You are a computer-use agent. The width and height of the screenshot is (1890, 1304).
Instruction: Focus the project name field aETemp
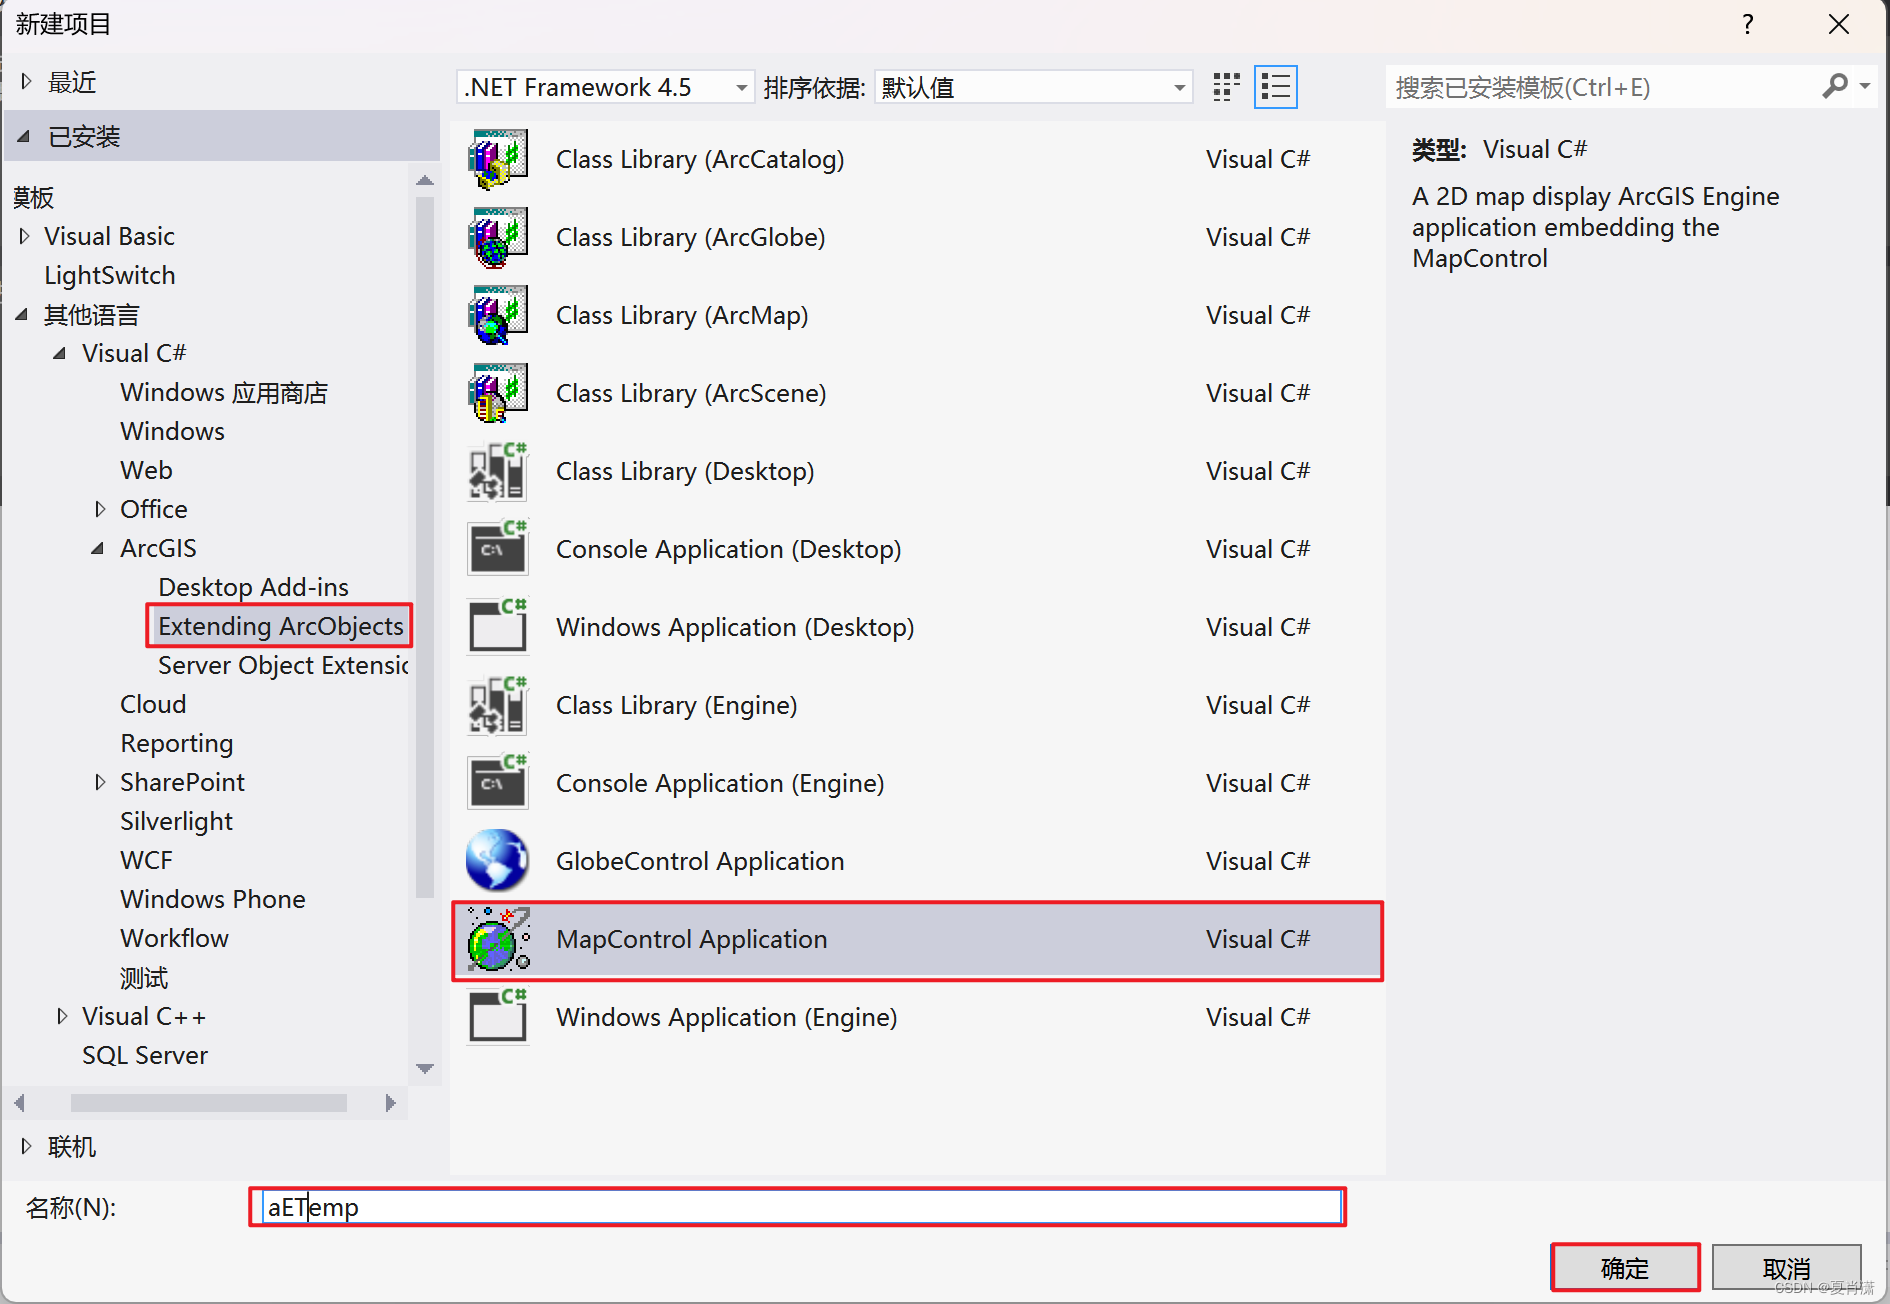click(802, 1207)
